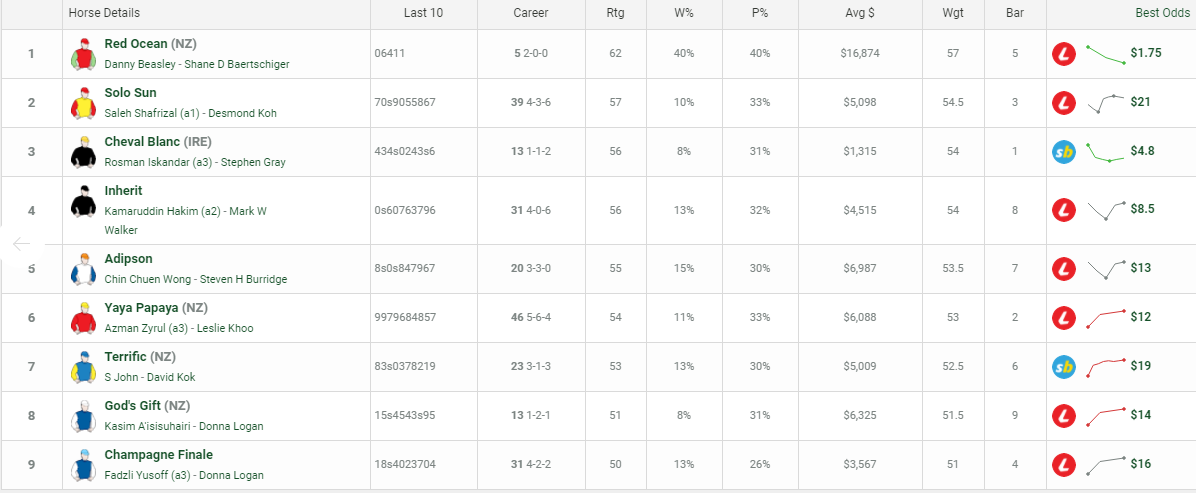Click Red Ocean's red and green jockey silks
The width and height of the screenshot is (1196, 493).
(x=82, y=53)
